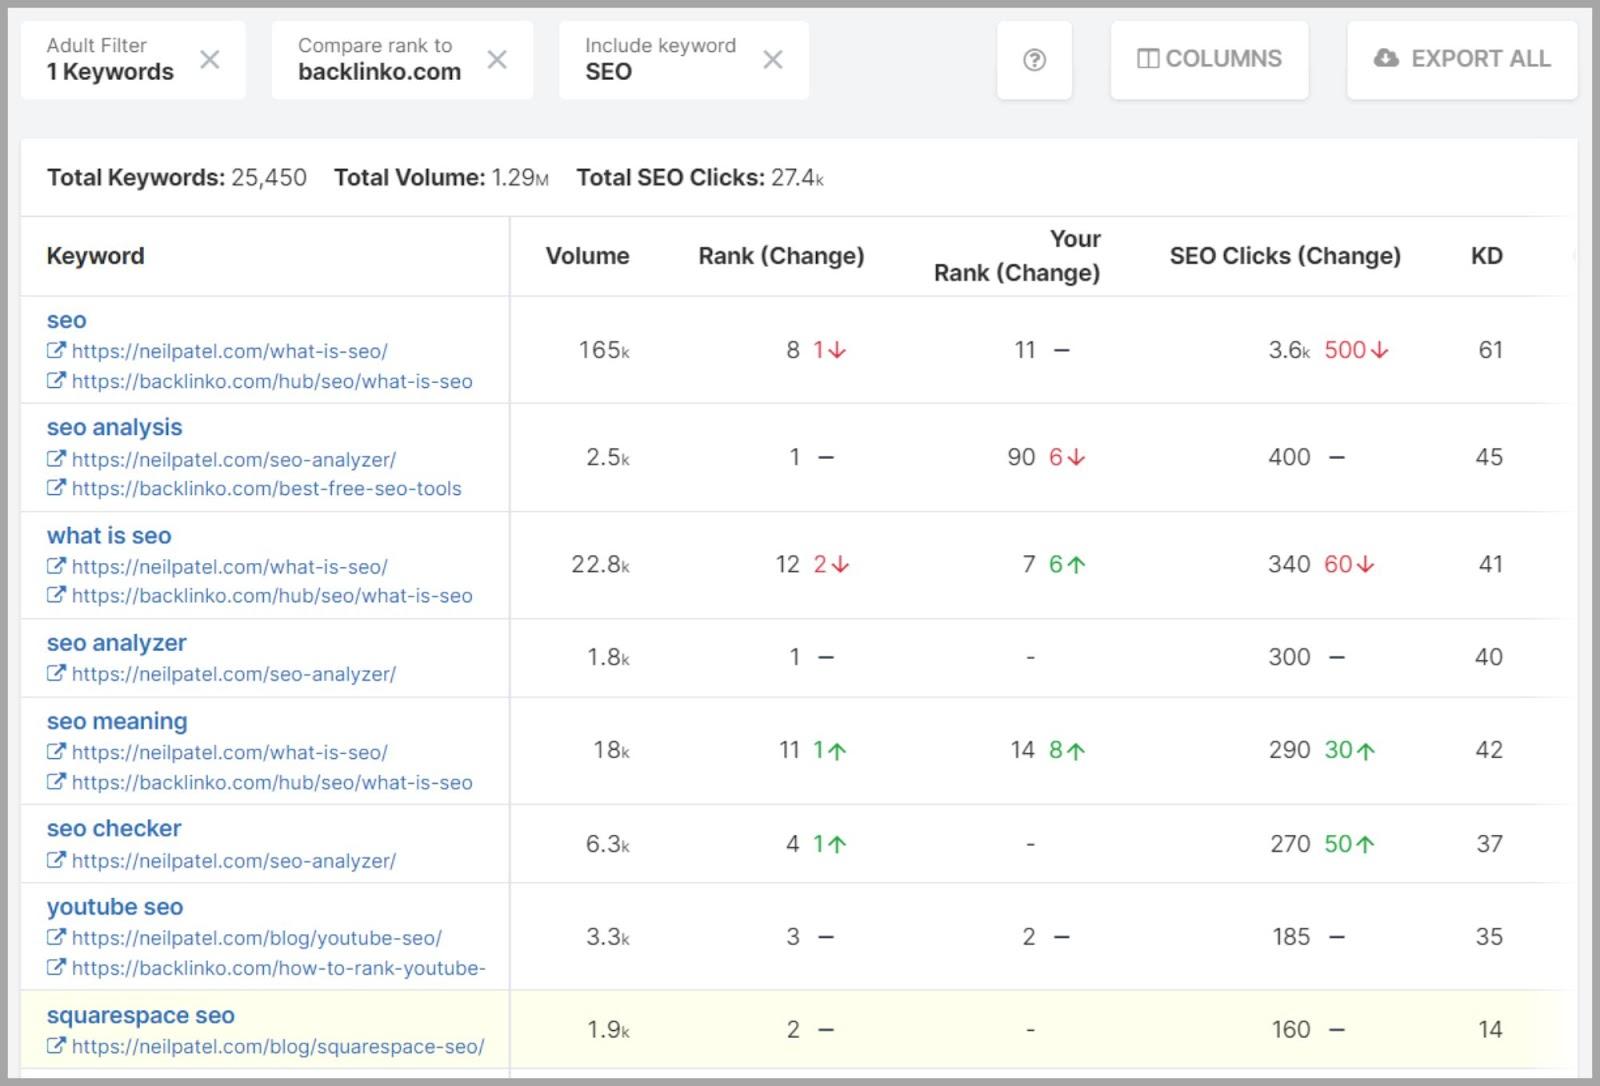1600x1086 pixels.
Task: Select the 'seo checker' keyword link
Action: [114, 829]
